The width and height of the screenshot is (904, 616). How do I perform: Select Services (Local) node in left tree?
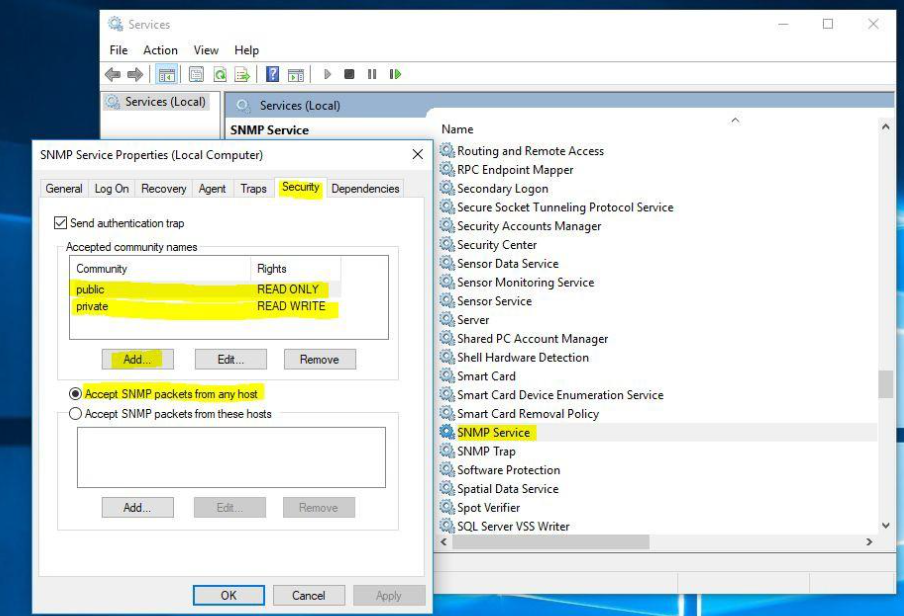(156, 102)
